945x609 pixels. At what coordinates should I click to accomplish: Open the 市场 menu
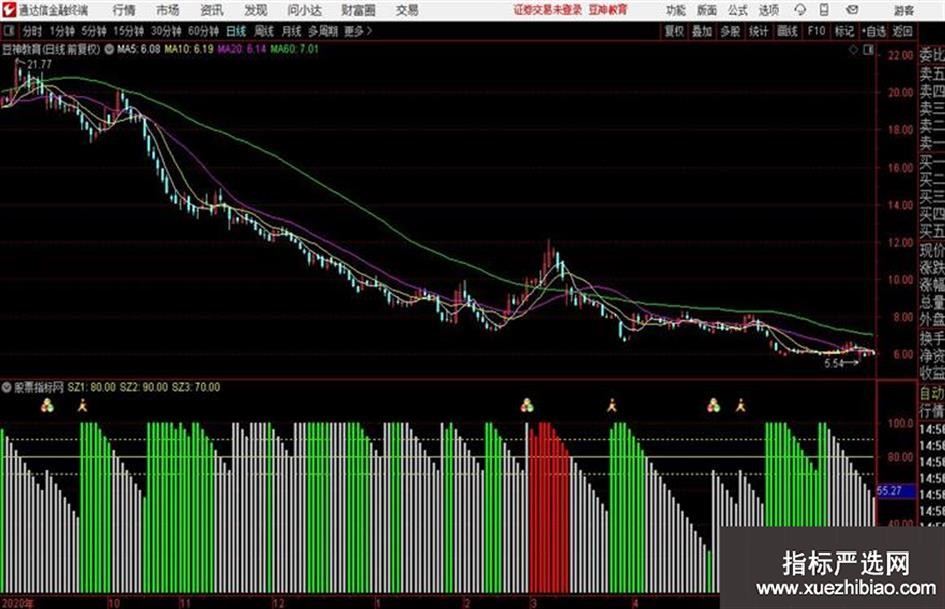click(168, 10)
